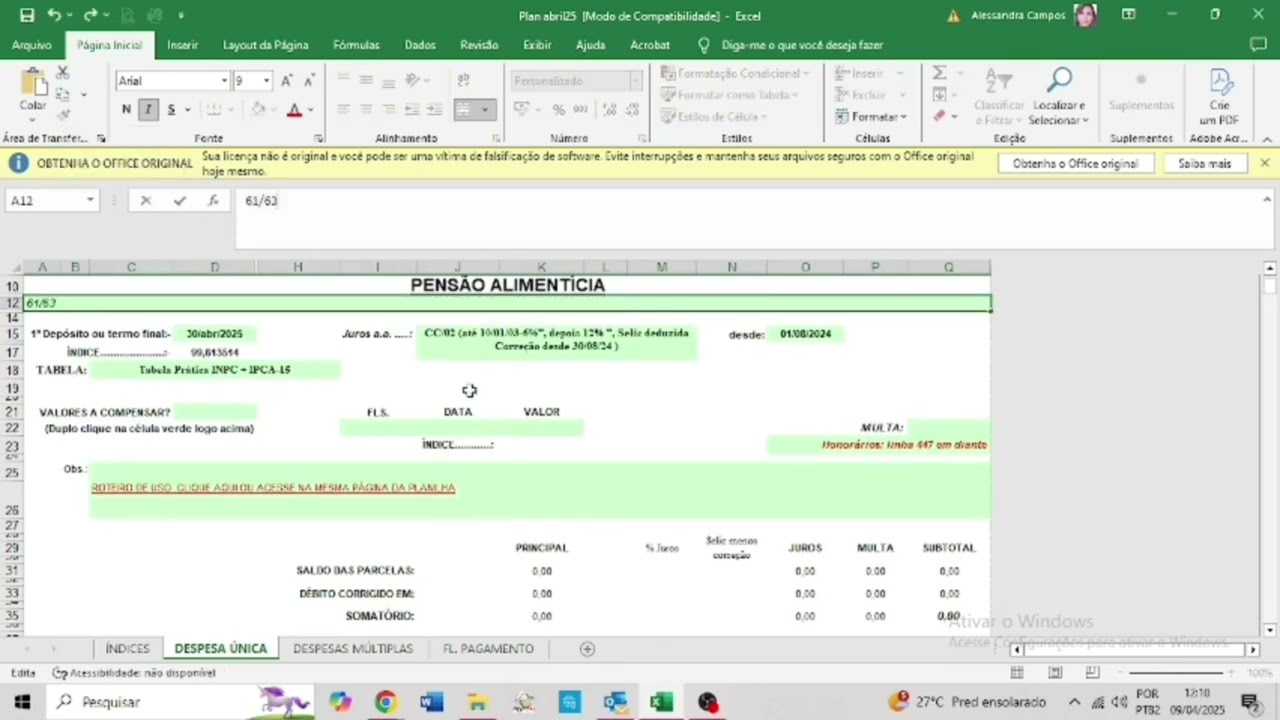
Task: Click the fill color bucket icon
Action: (258, 110)
